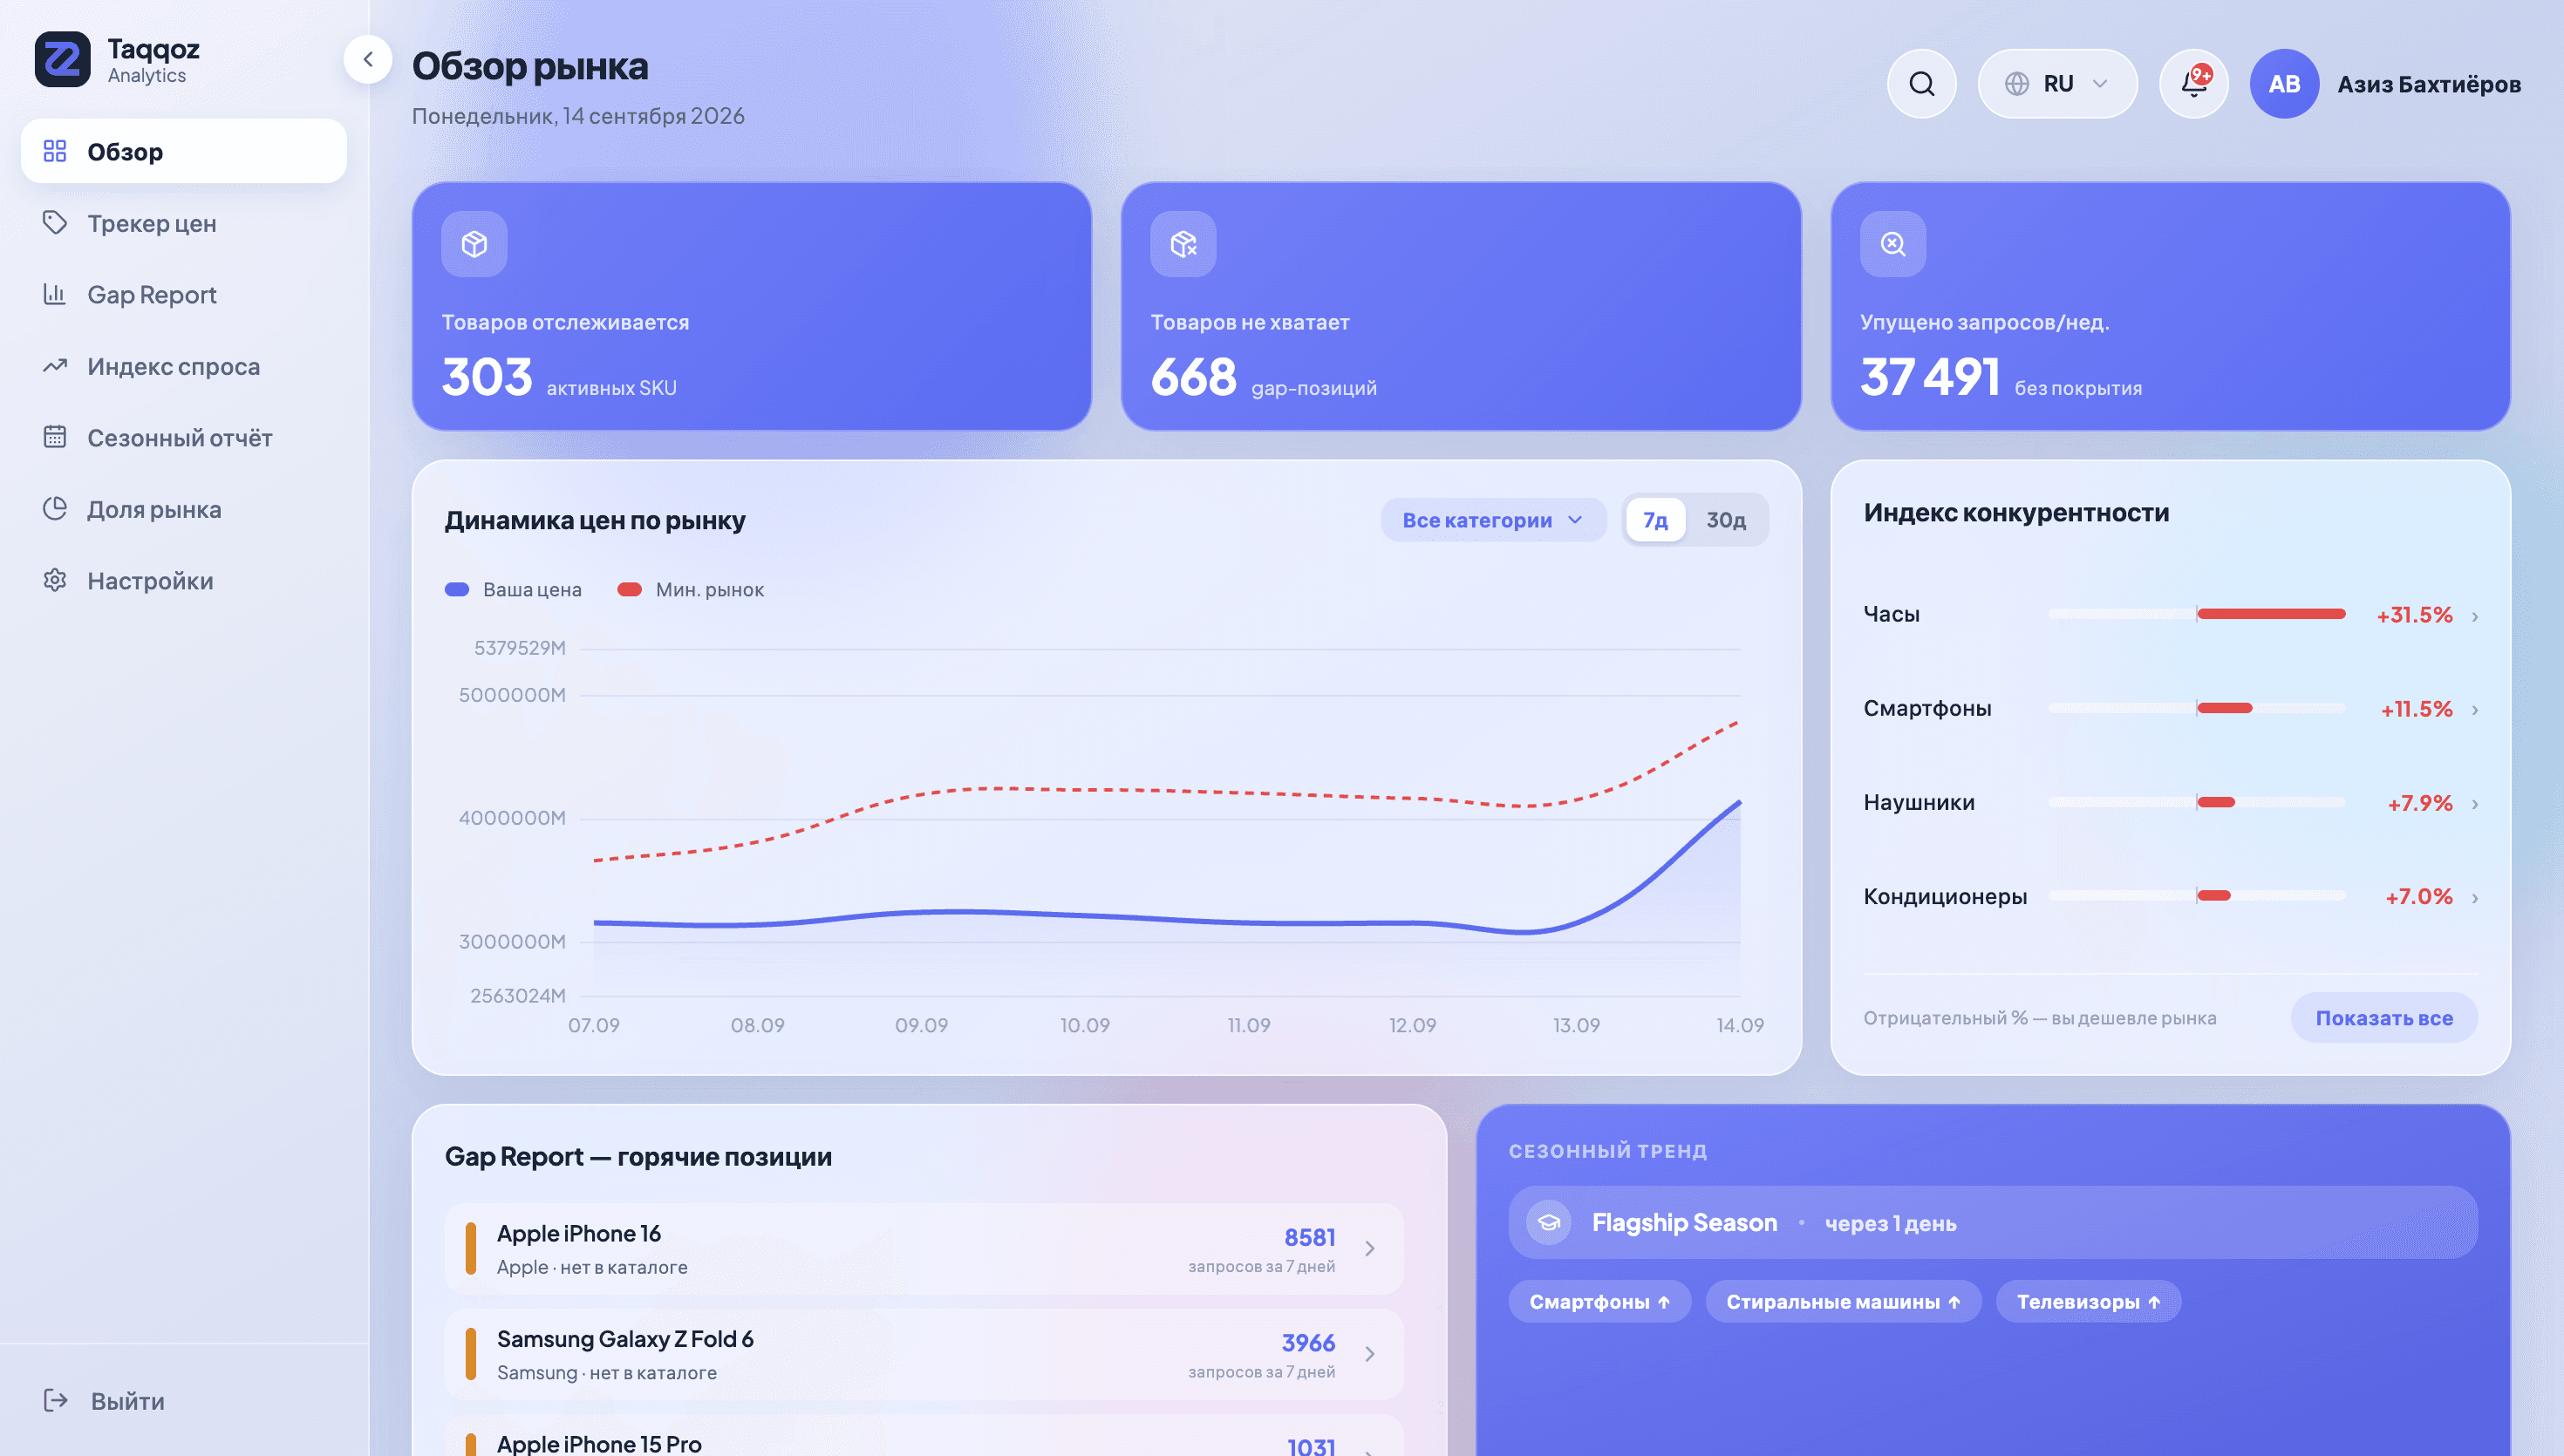The height and width of the screenshot is (1456, 2564).
Task: Open the Apple iPhone 16 gap row
Action: [924, 1248]
